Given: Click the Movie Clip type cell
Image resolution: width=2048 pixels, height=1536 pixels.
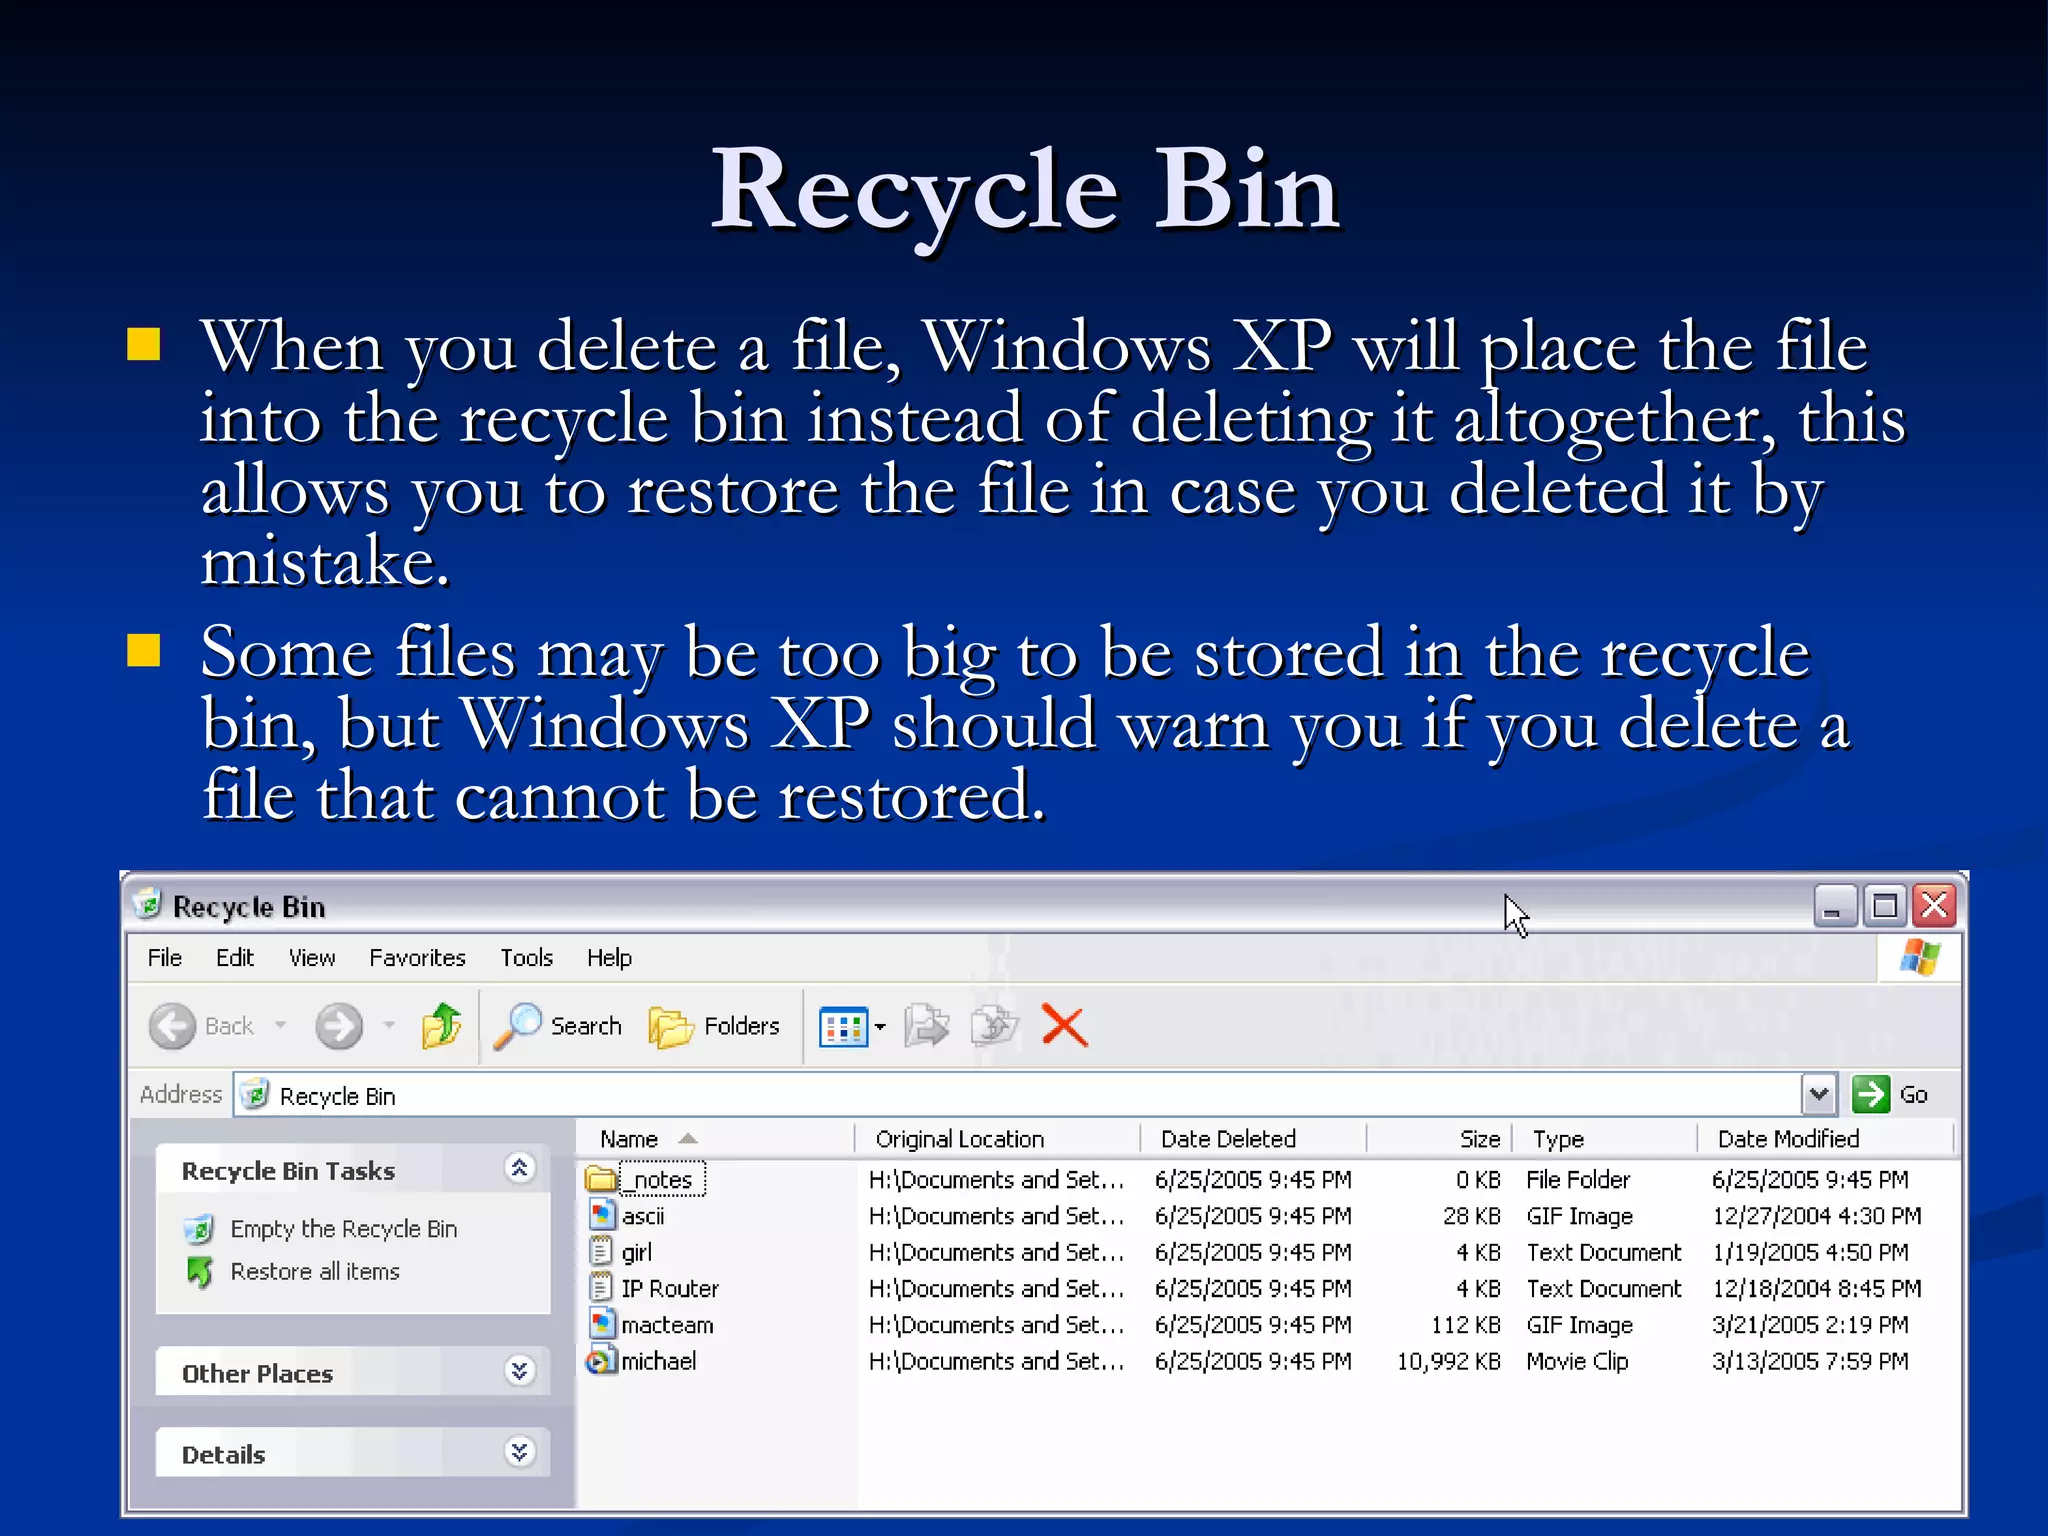Looking at the screenshot, I should [1577, 1361].
